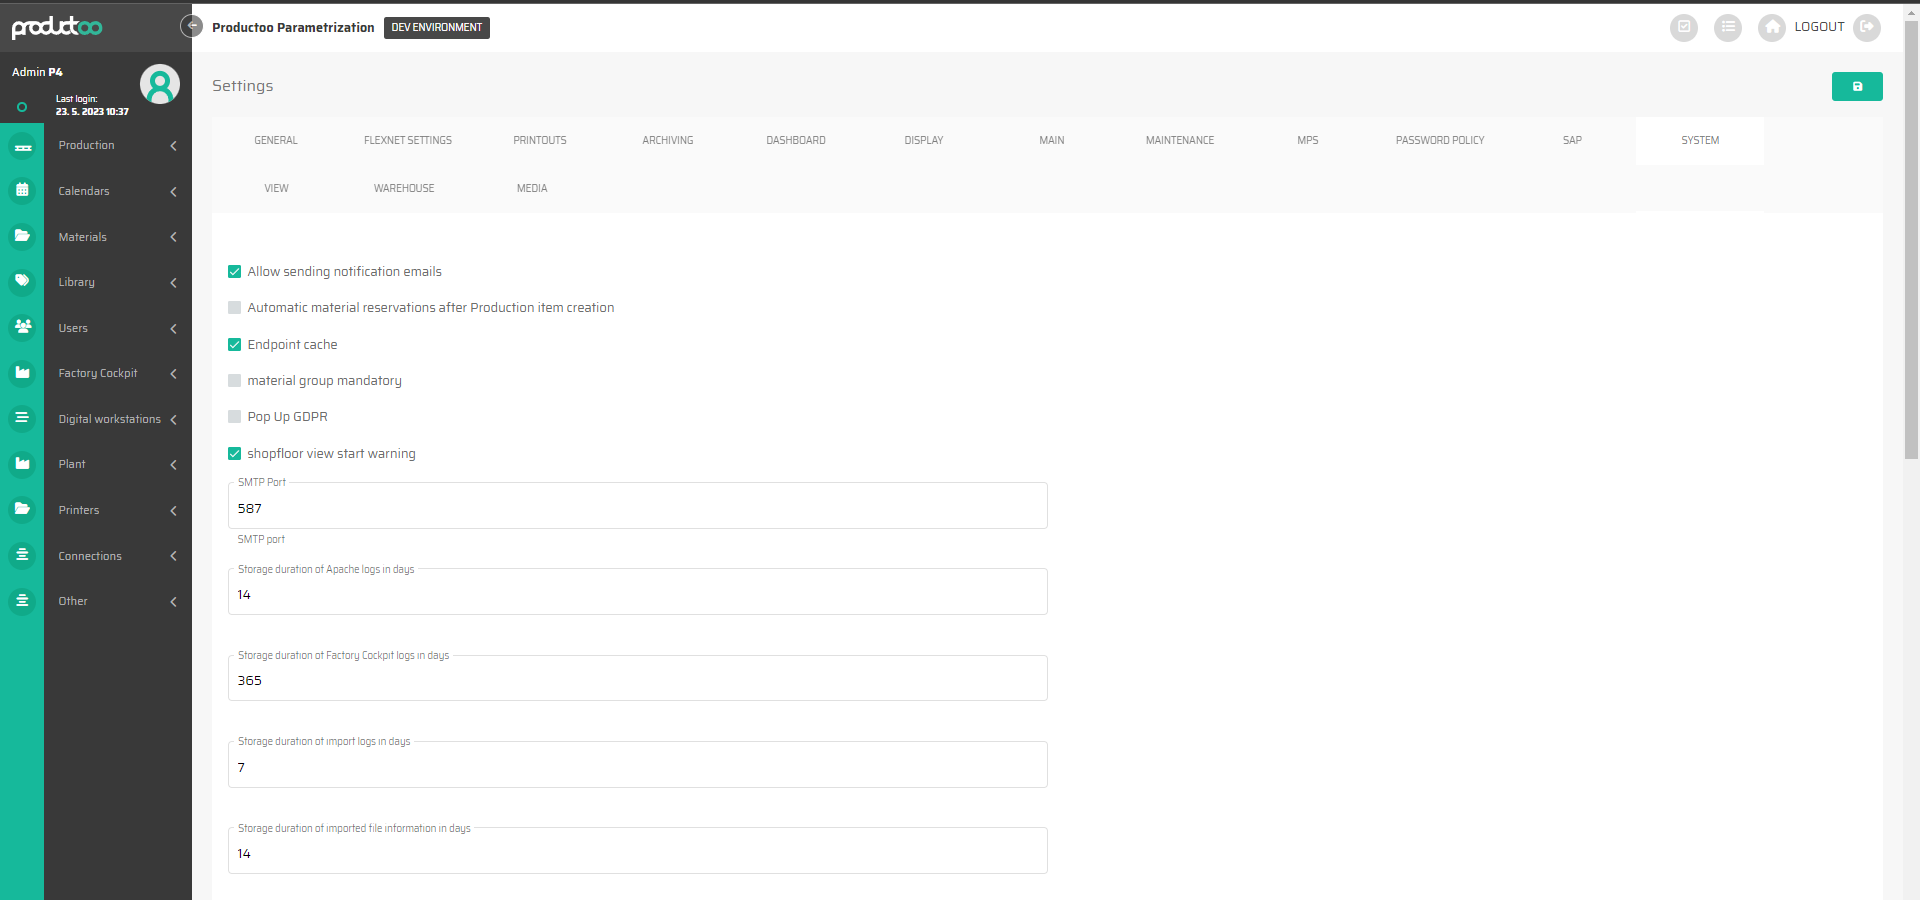Click the Calendars icon in sidebar
This screenshot has width=1920, height=900.
click(22, 190)
